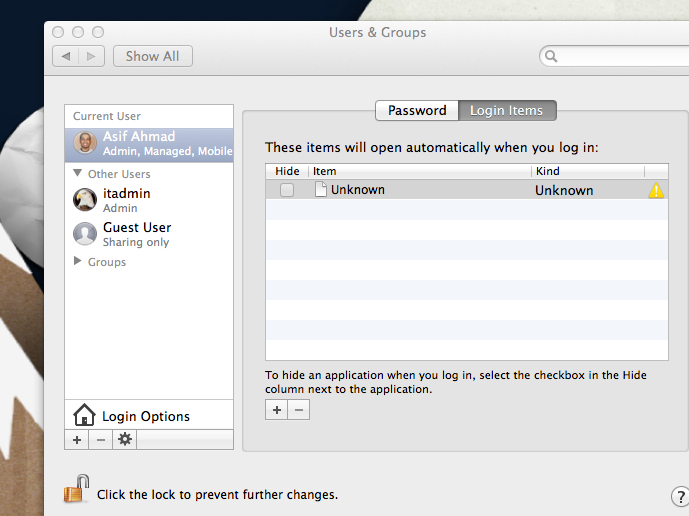Select the Guest User account
This screenshot has width=689, height=516.
coord(149,234)
